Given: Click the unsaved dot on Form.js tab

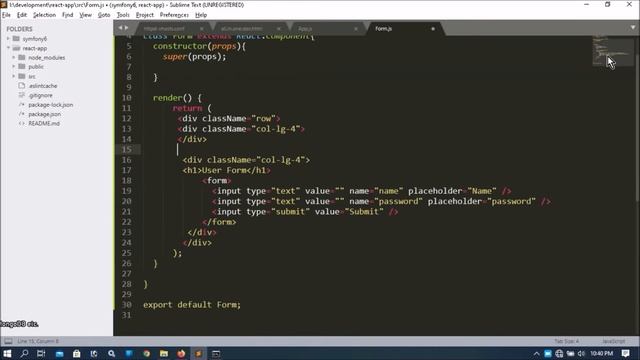Looking at the screenshot, I should [x=433, y=29].
